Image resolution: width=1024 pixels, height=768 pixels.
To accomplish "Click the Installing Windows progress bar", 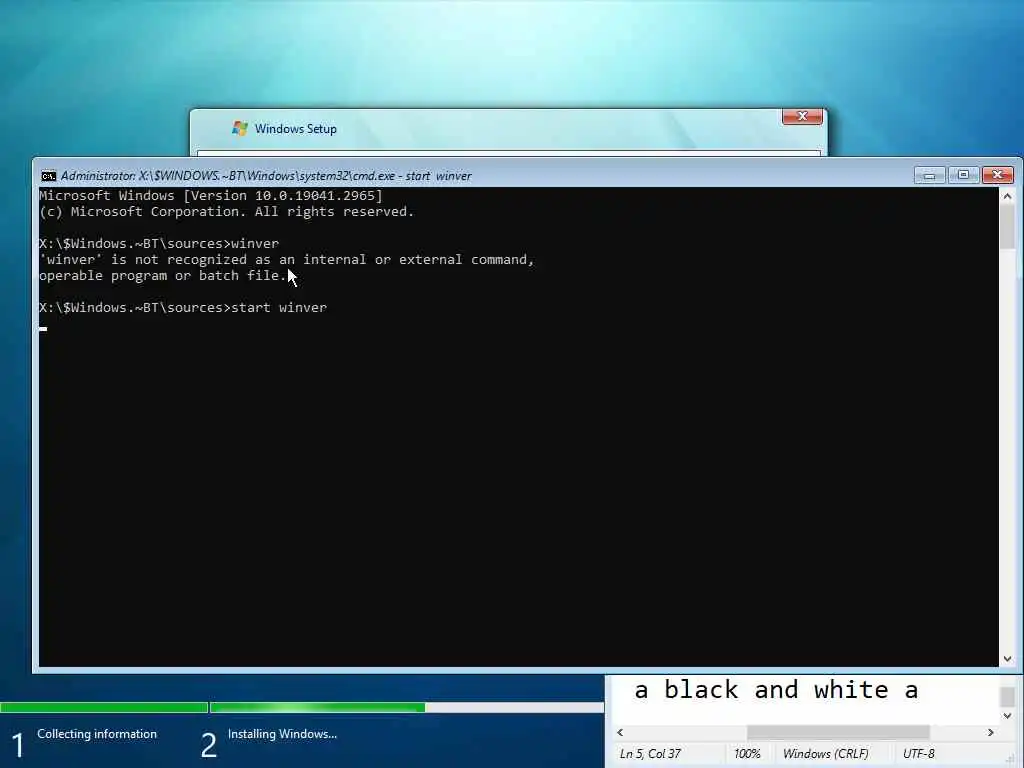I will [407, 707].
